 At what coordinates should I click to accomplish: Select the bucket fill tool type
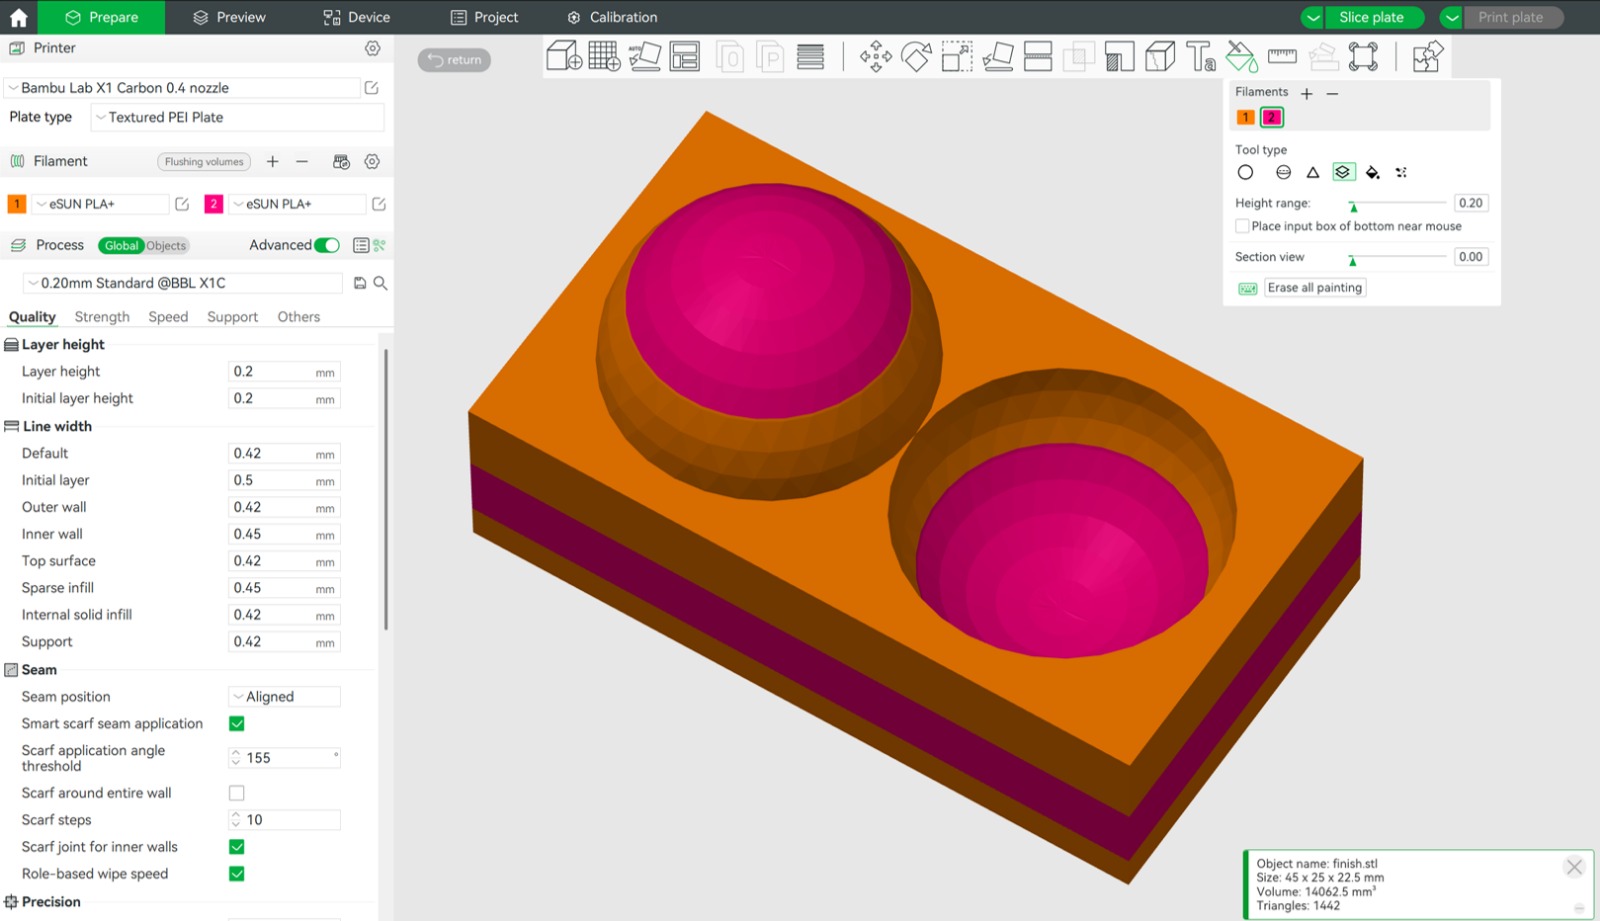click(1373, 172)
